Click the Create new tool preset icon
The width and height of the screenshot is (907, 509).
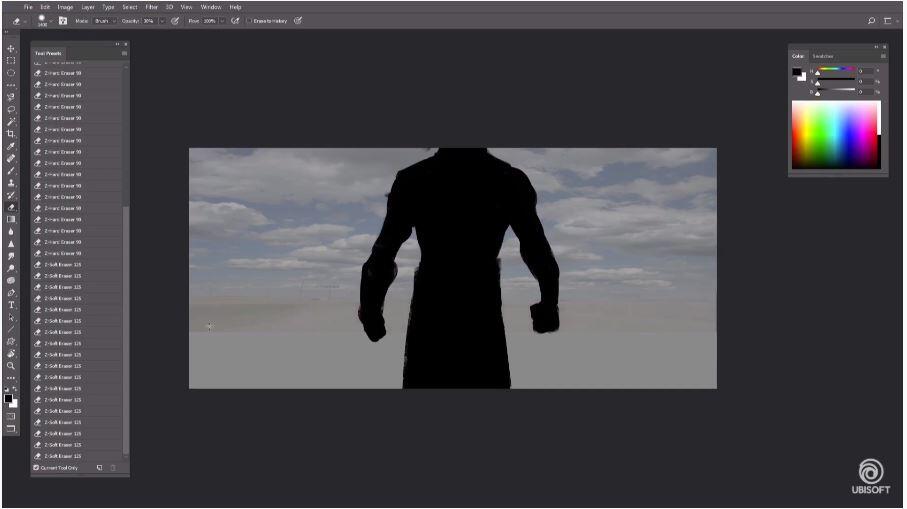click(100, 467)
